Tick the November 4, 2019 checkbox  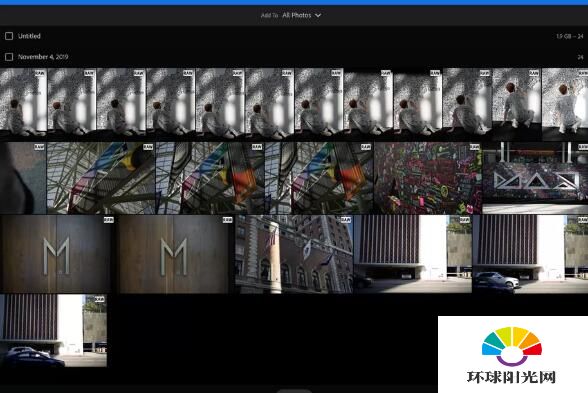pos(9,57)
